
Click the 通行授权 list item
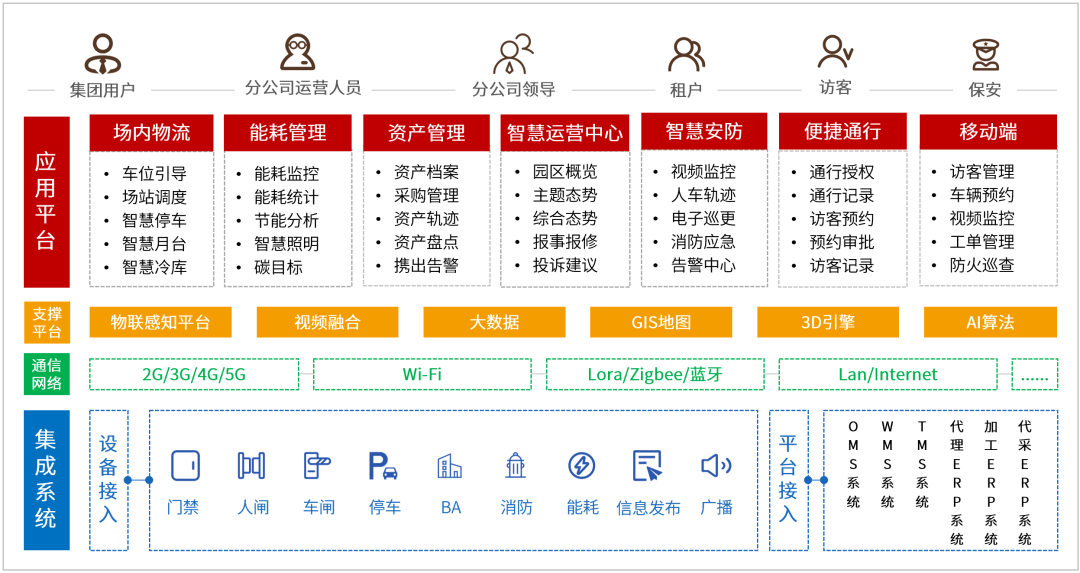click(842, 172)
